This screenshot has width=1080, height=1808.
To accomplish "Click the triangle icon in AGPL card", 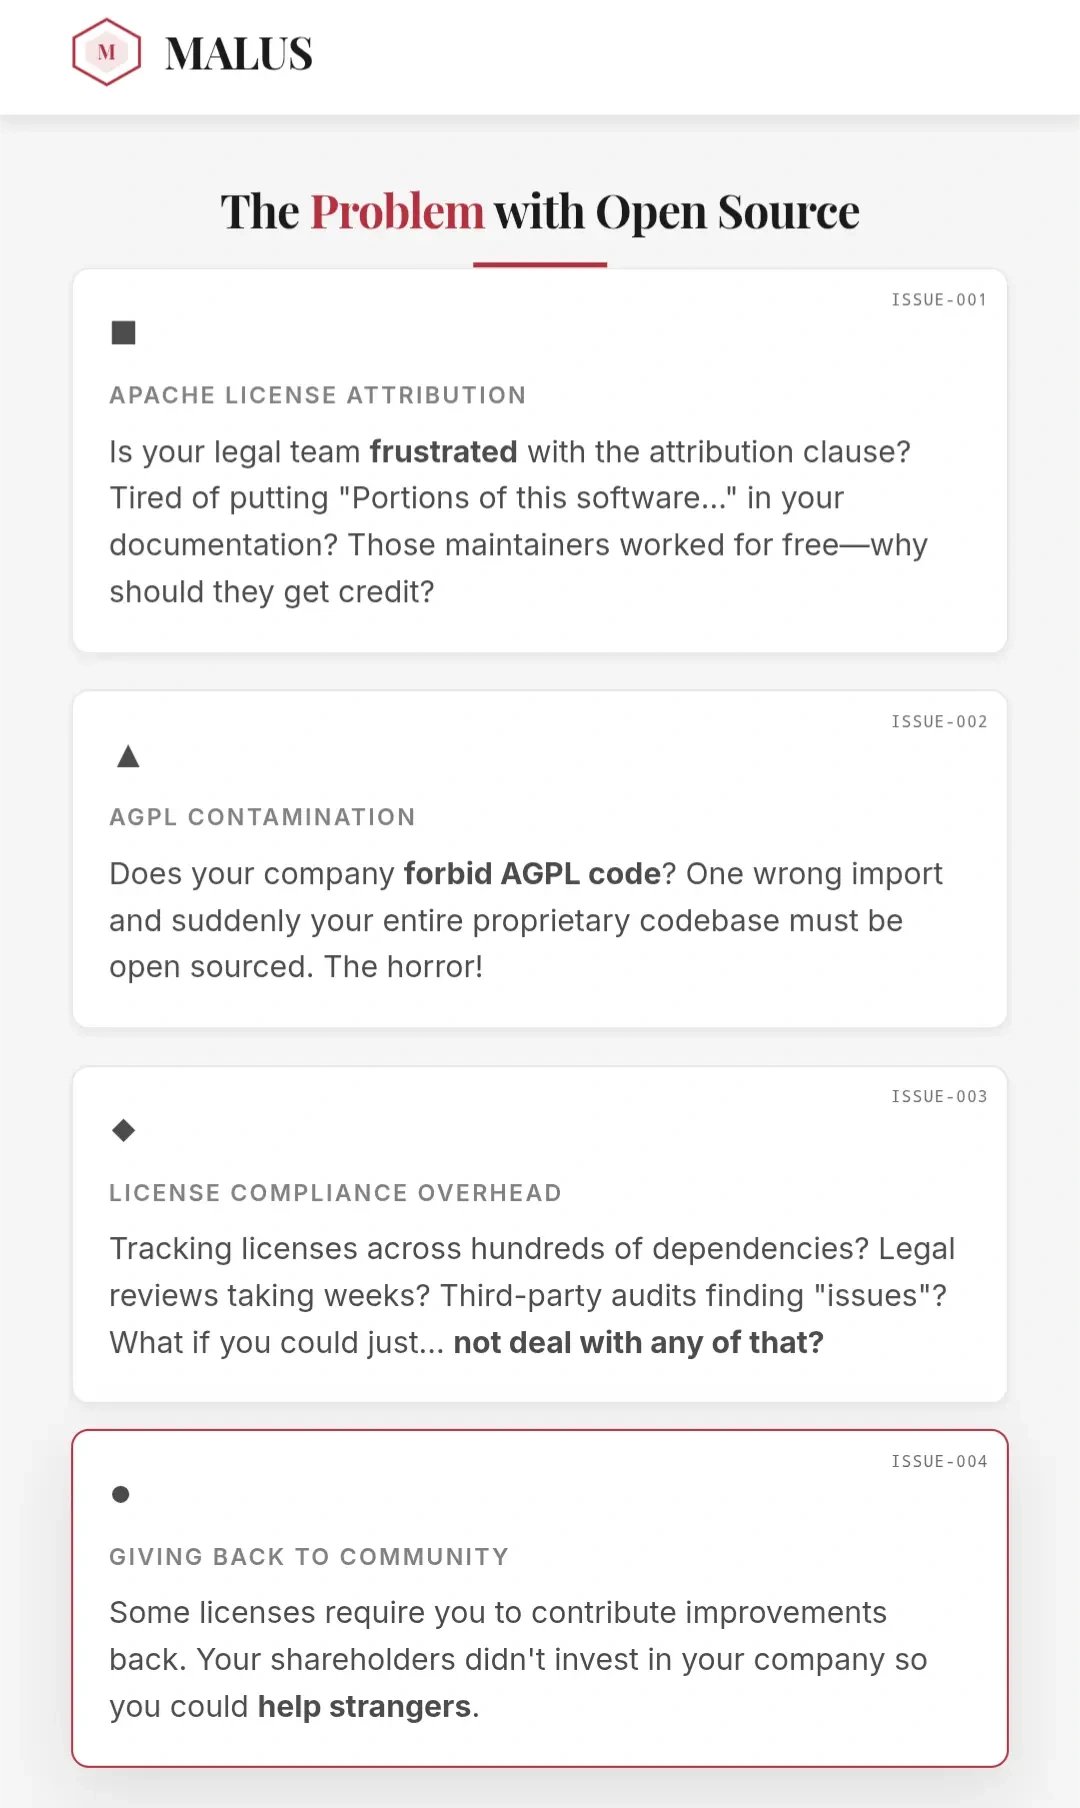I will tap(128, 756).
